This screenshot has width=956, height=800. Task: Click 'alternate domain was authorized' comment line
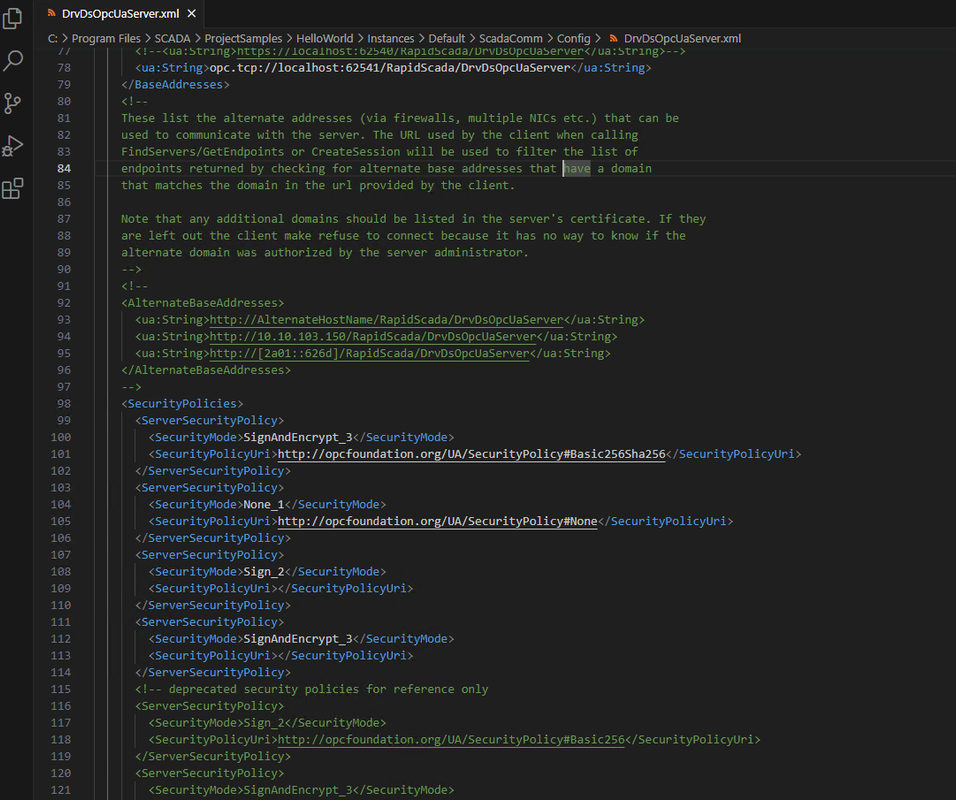pos(325,252)
